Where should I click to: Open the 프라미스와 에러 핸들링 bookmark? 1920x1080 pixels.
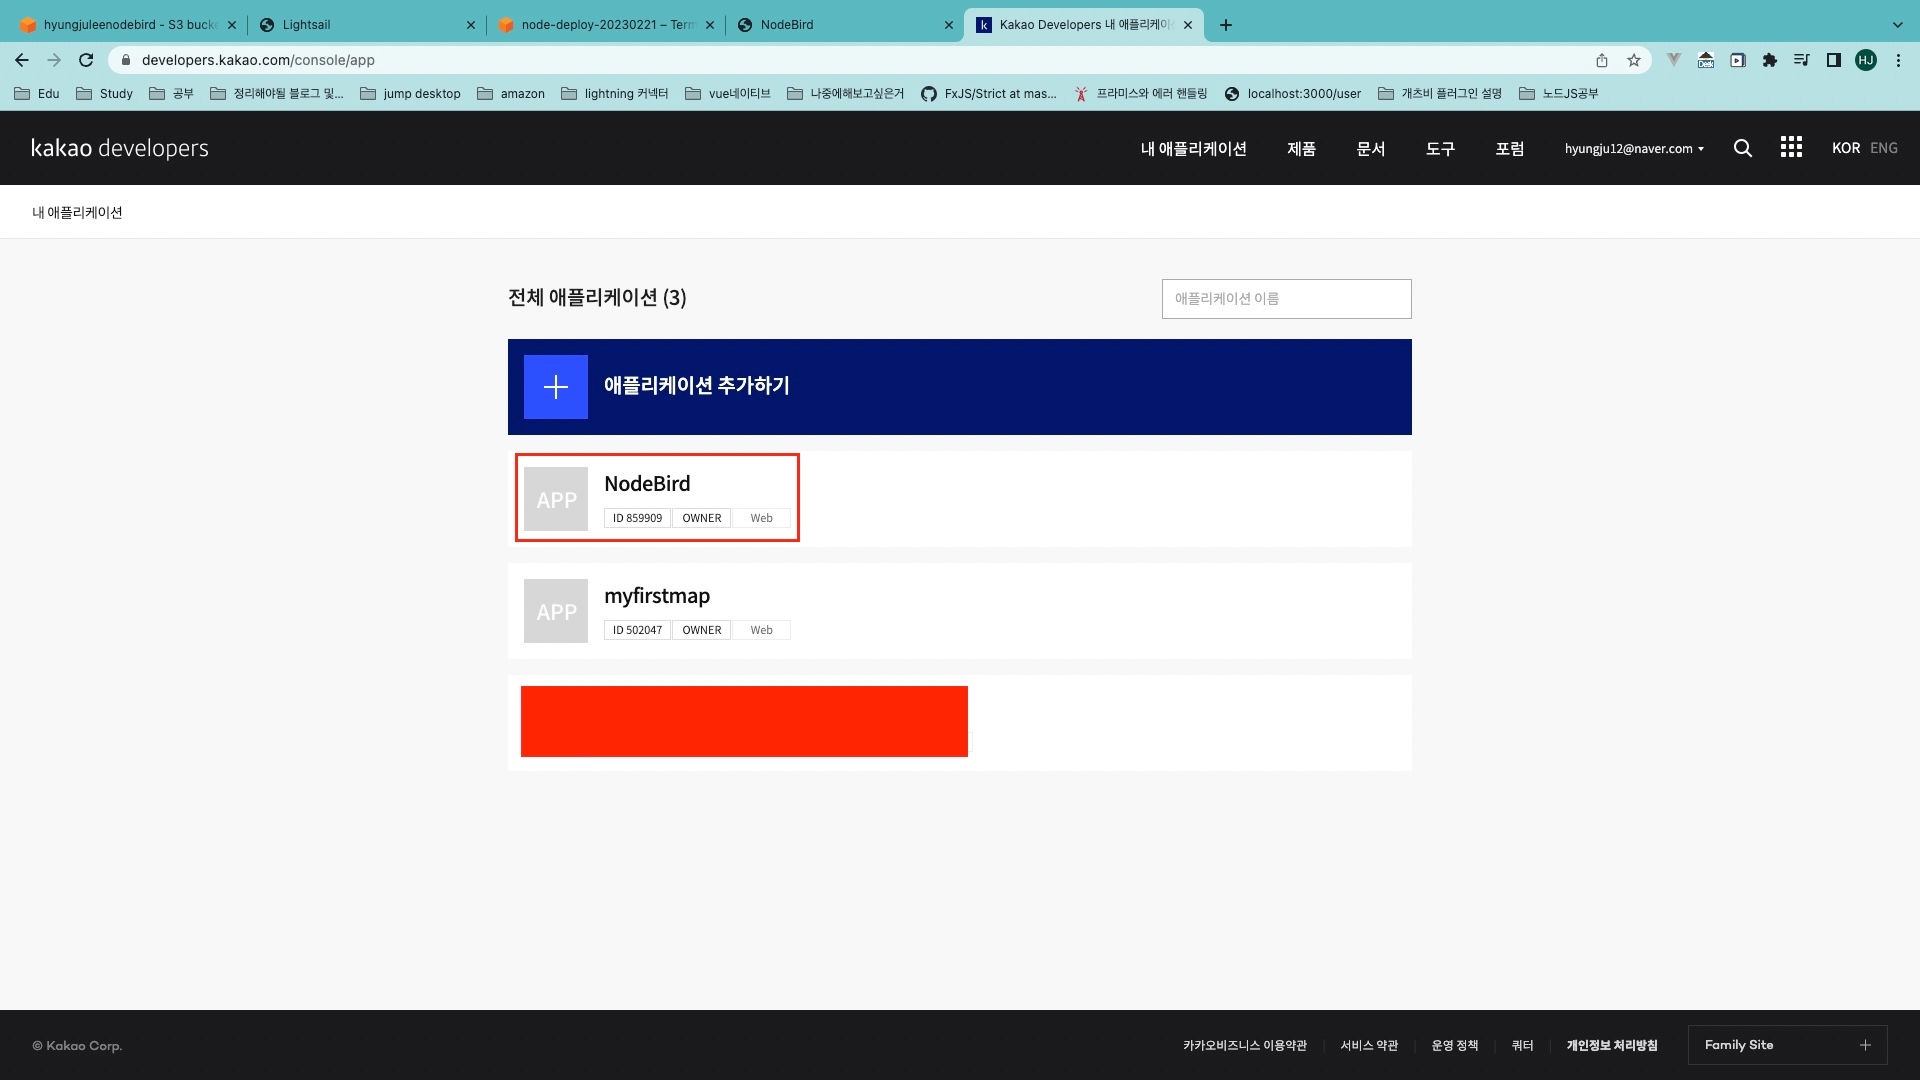click(x=1141, y=94)
